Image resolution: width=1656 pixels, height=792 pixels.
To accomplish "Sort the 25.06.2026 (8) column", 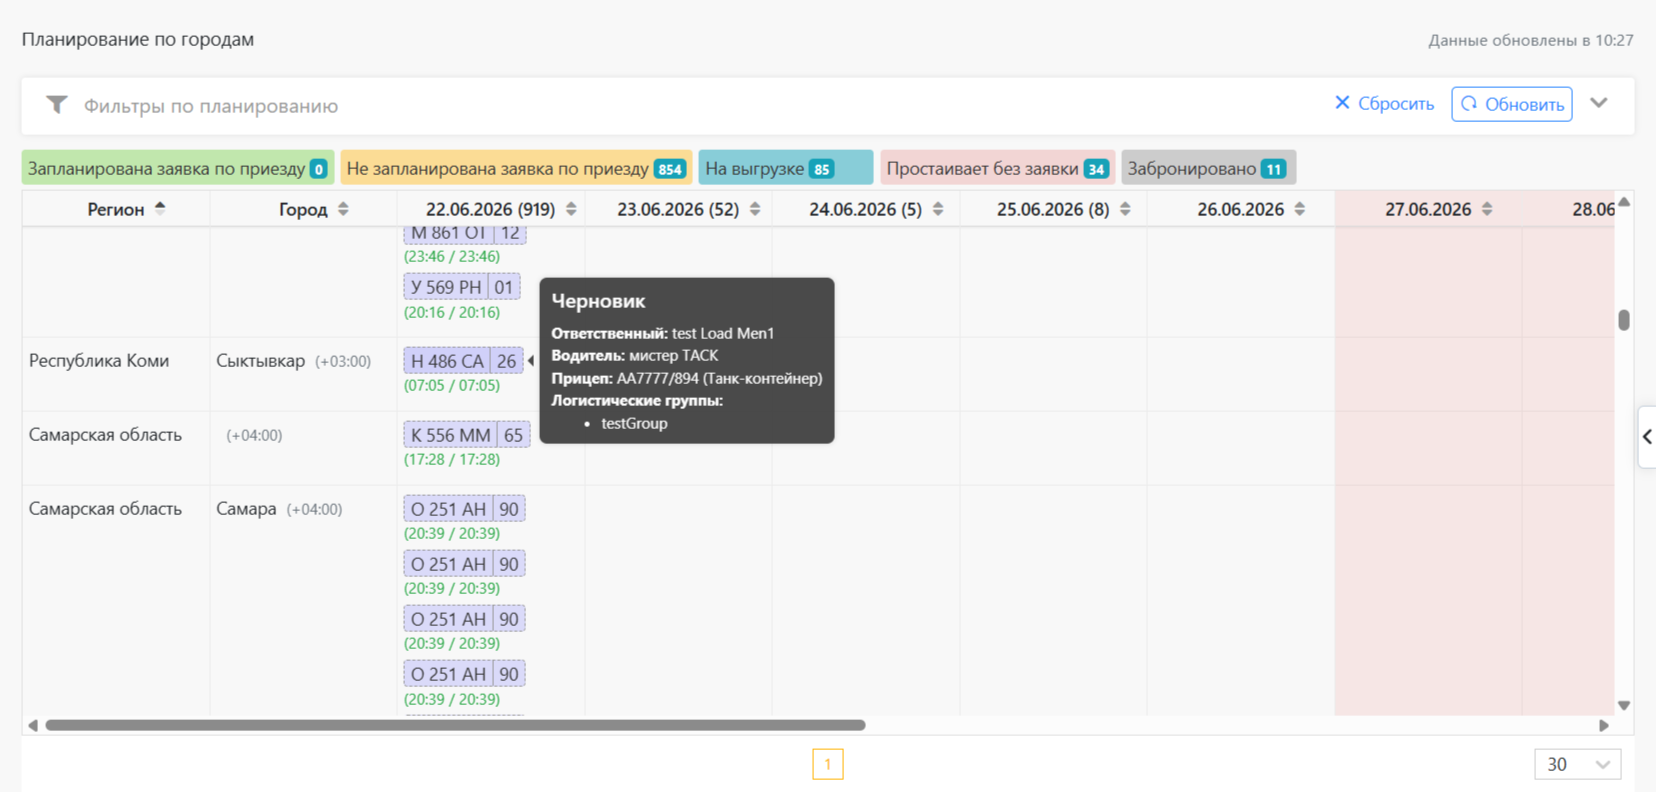I will click(x=1125, y=209).
